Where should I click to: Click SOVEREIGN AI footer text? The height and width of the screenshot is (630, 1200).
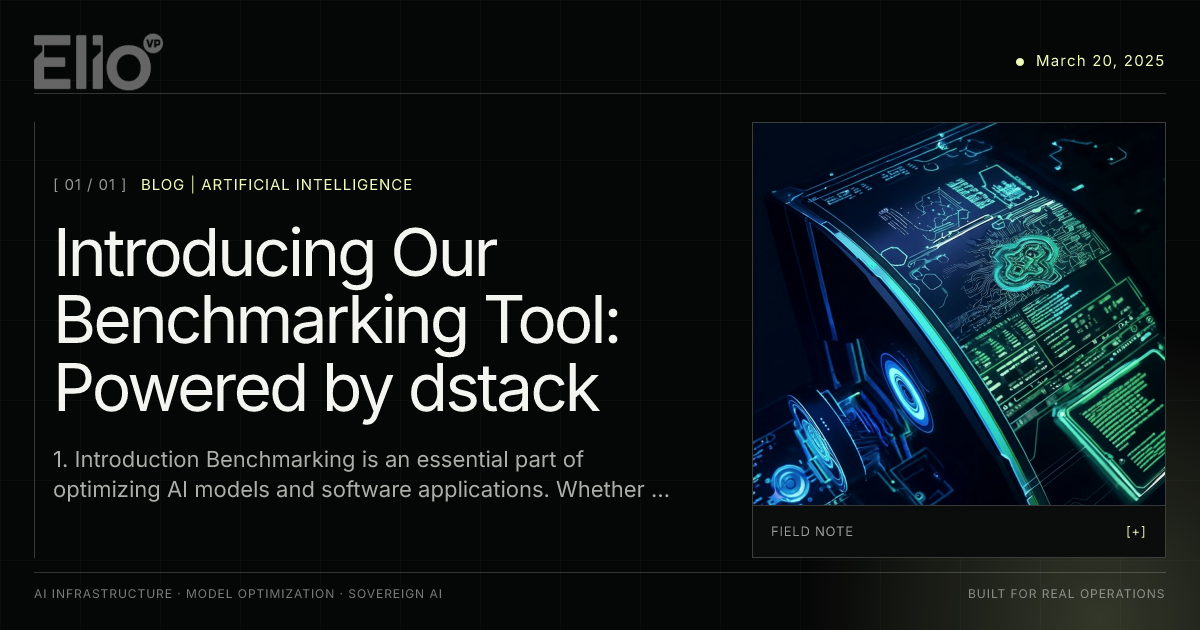pos(395,594)
